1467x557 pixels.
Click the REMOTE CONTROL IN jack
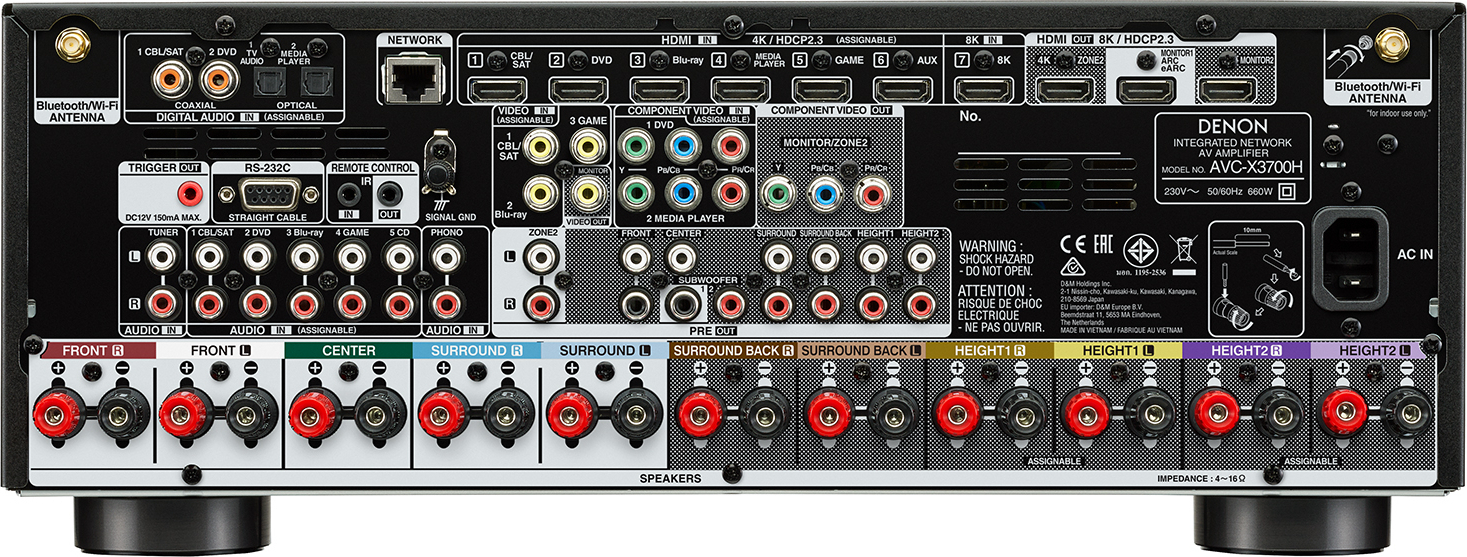coord(350,193)
